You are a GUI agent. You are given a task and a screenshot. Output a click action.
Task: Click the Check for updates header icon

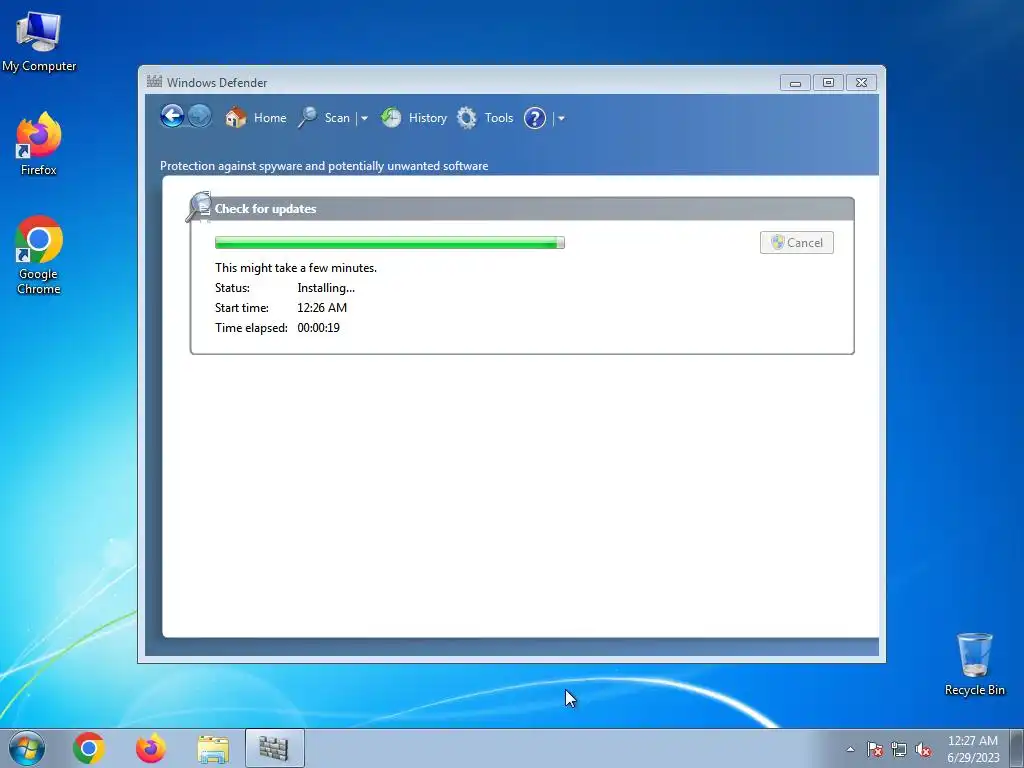coord(199,207)
